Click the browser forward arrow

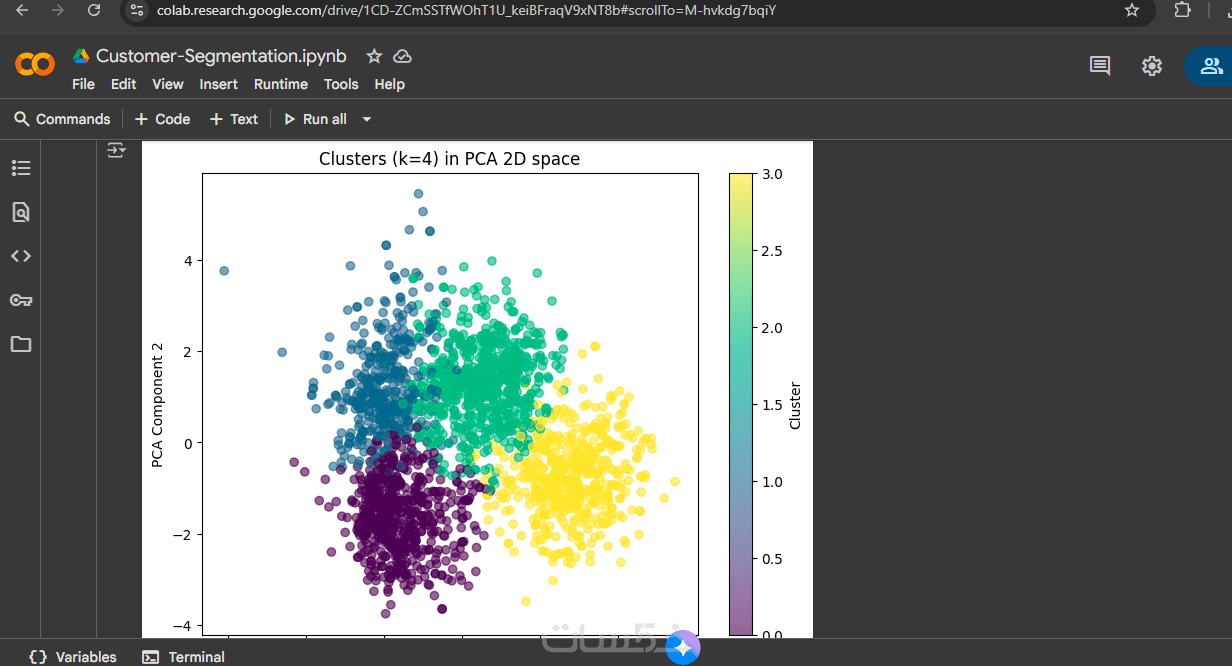58,10
